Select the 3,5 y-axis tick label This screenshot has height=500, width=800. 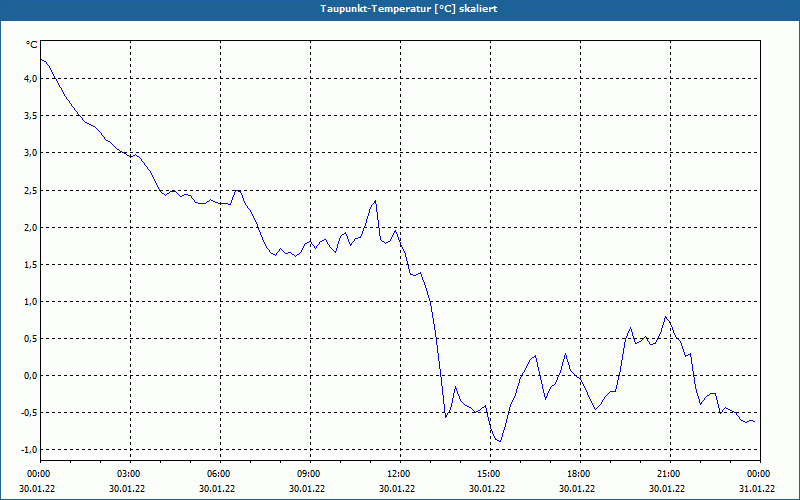point(30,116)
